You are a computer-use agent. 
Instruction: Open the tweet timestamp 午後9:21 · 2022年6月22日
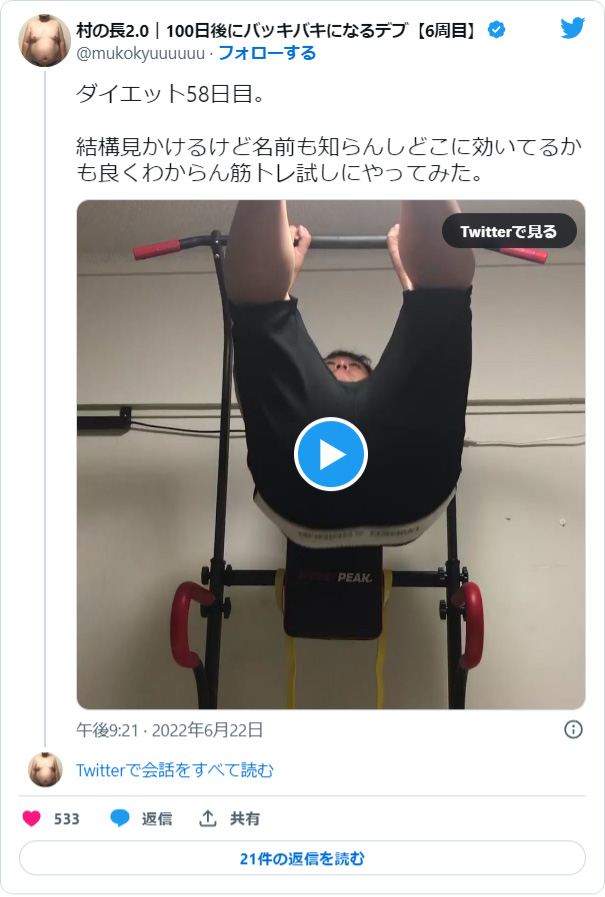[x=169, y=730]
